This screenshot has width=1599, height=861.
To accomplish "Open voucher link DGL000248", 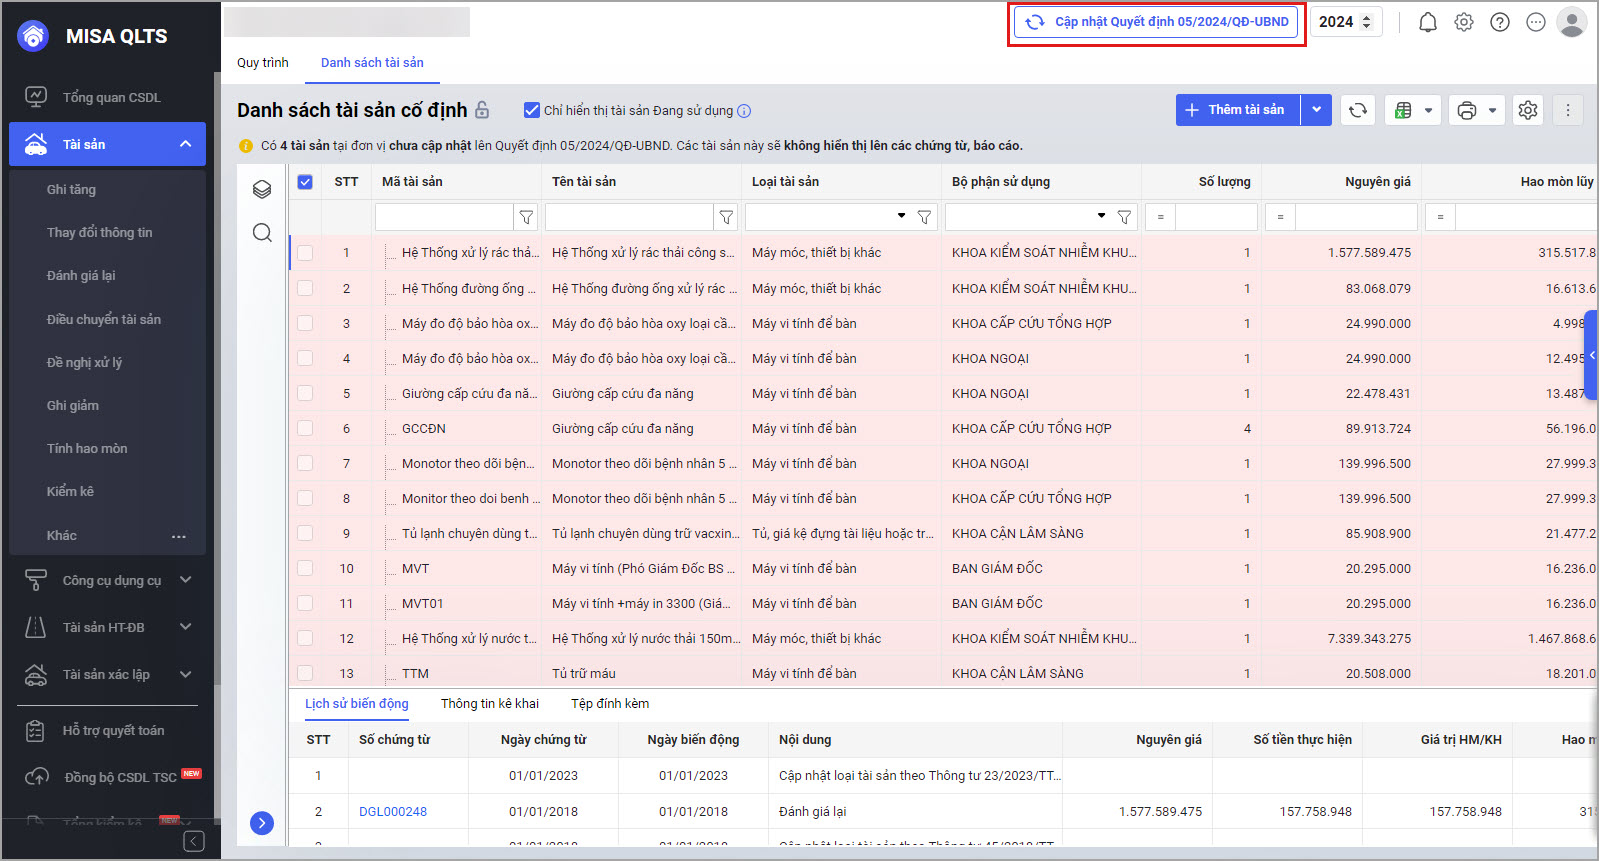I will click(x=393, y=811).
